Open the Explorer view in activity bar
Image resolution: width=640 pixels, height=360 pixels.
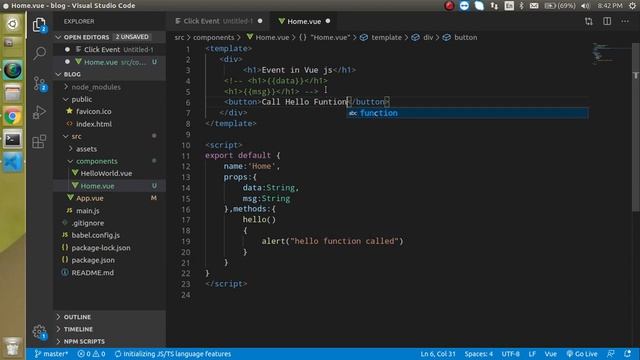coord(39,25)
